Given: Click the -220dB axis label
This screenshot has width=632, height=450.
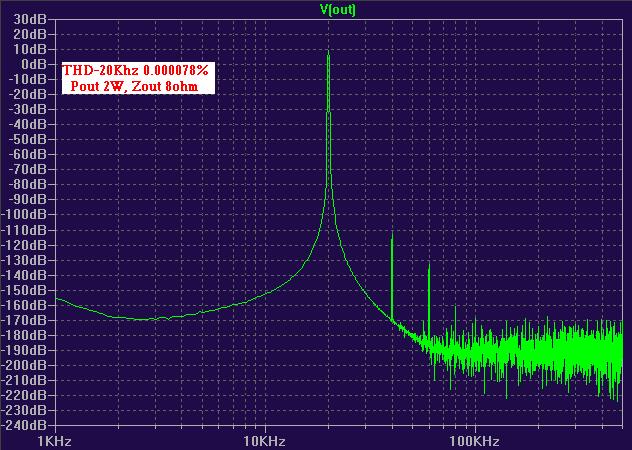Looking at the screenshot, I should (x=24, y=395).
